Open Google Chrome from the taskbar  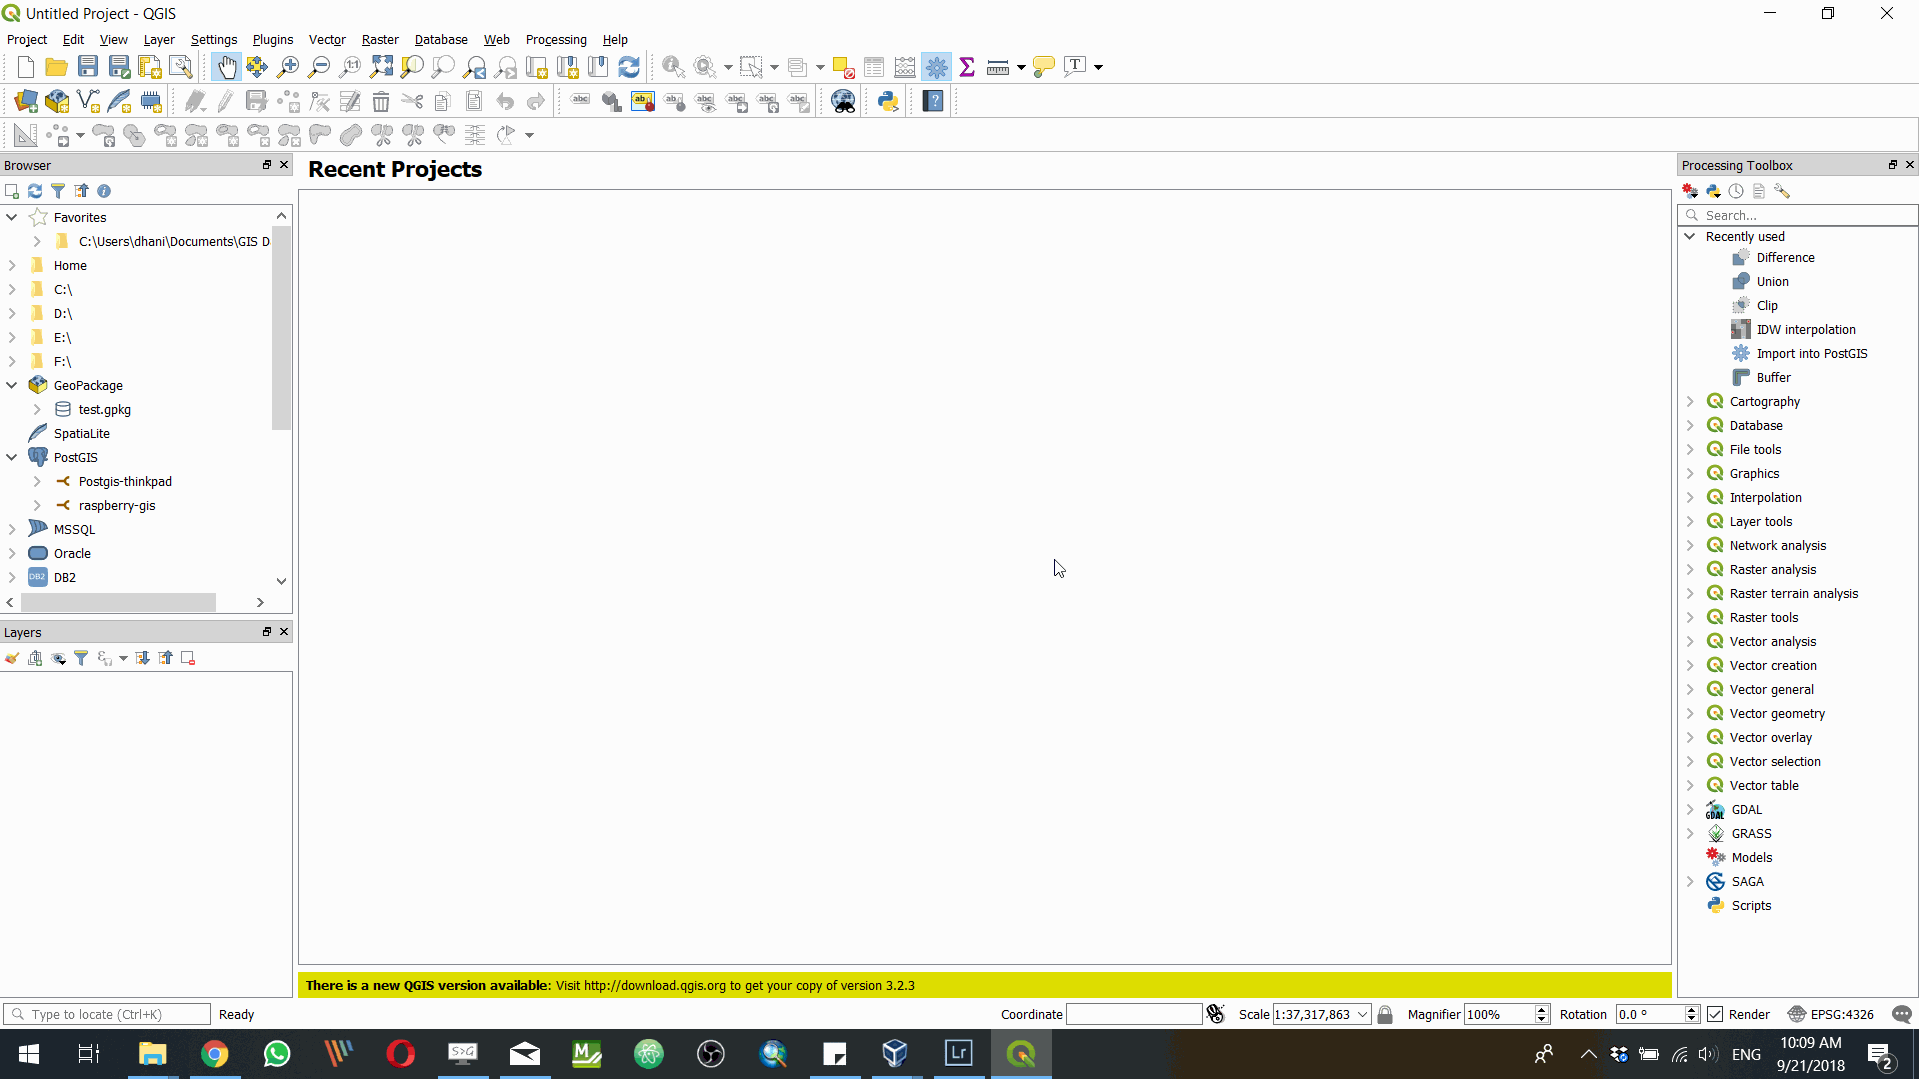tap(216, 1054)
